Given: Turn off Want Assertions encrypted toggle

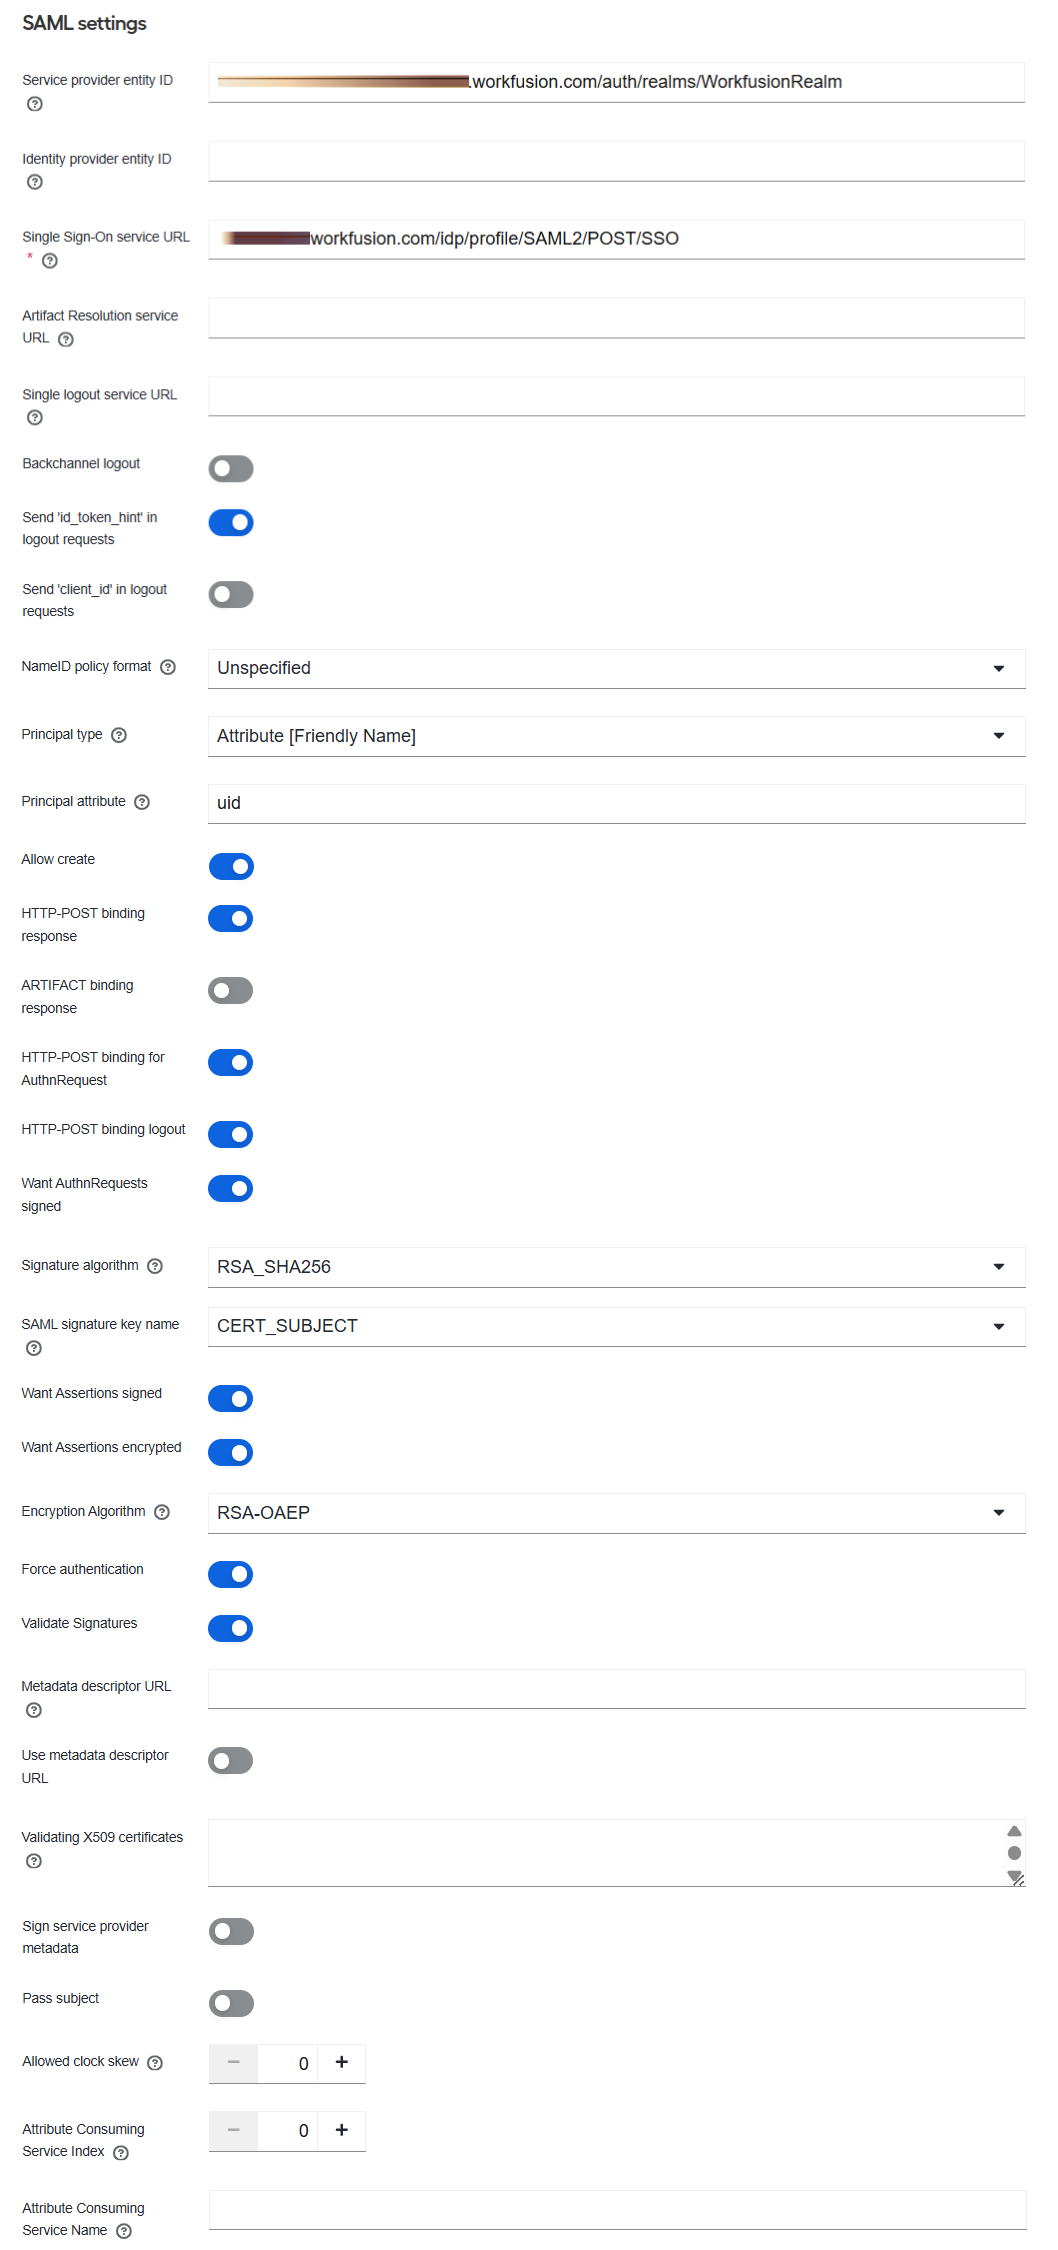Looking at the screenshot, I should (x=231, y=1452).
